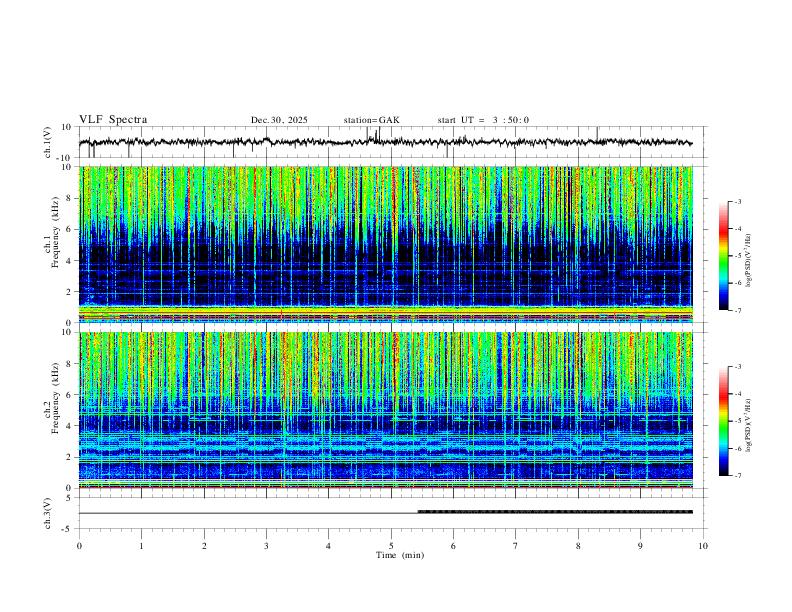Click time axis tick label "6"
The height and width of the screenshot is (612, 792).
[453, 546]
